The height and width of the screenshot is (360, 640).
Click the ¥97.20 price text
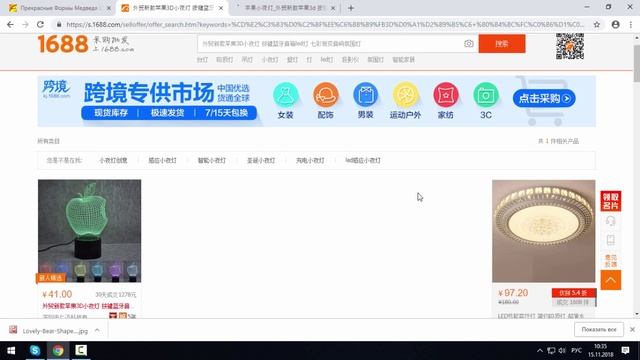click(513, 293)
